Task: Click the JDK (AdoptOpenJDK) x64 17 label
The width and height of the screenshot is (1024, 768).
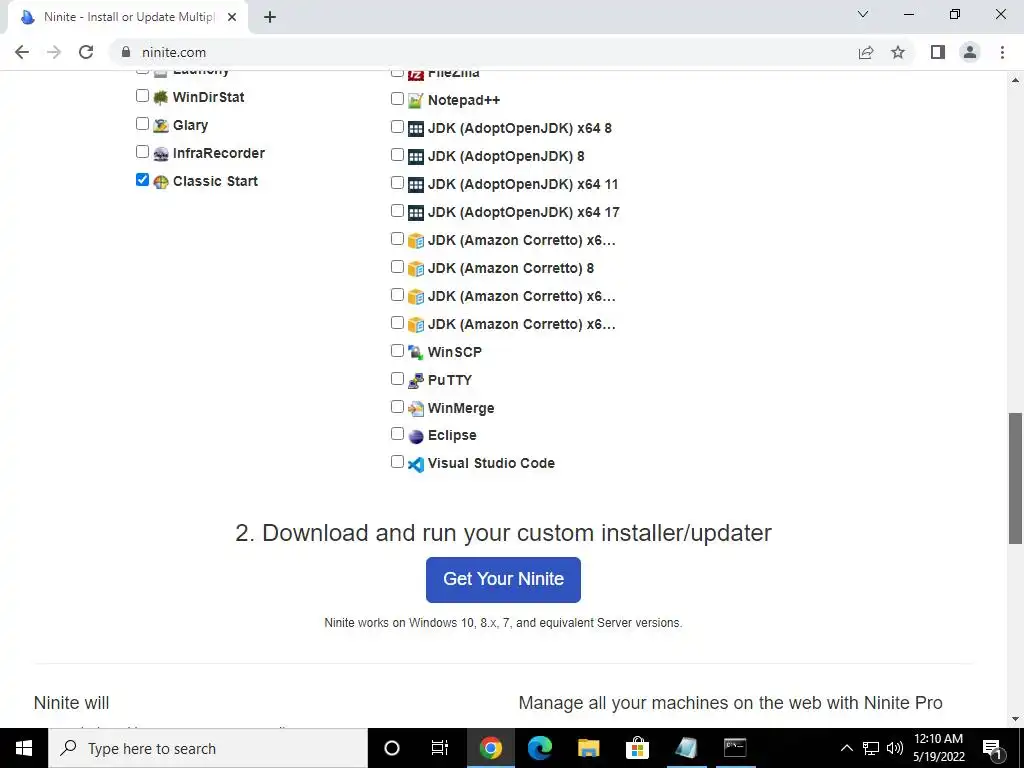Action: 524,212
